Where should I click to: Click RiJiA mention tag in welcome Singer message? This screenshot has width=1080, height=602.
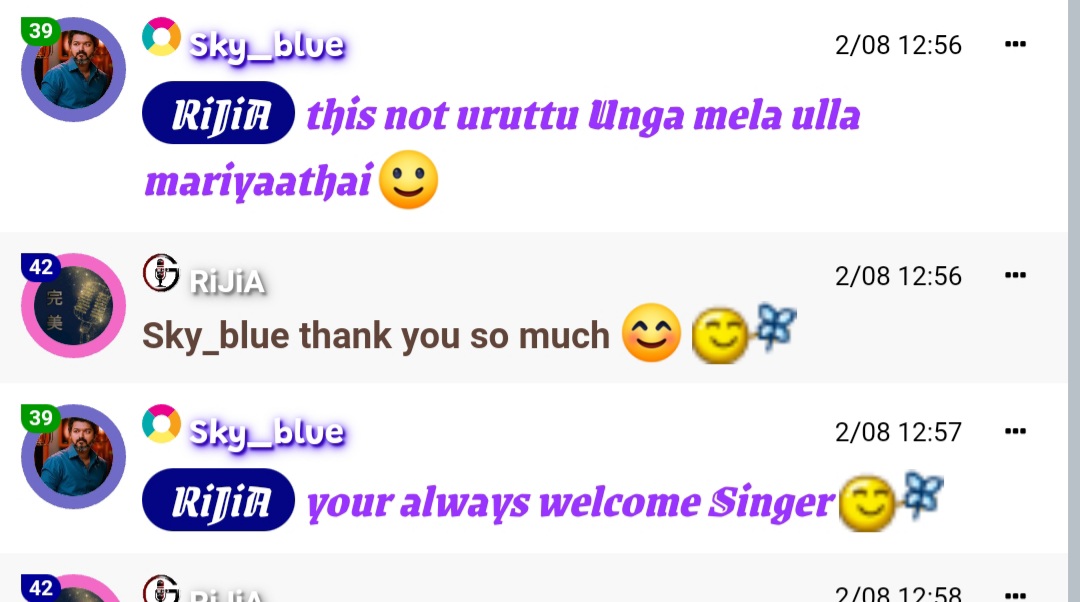click(x=218, y=500)
